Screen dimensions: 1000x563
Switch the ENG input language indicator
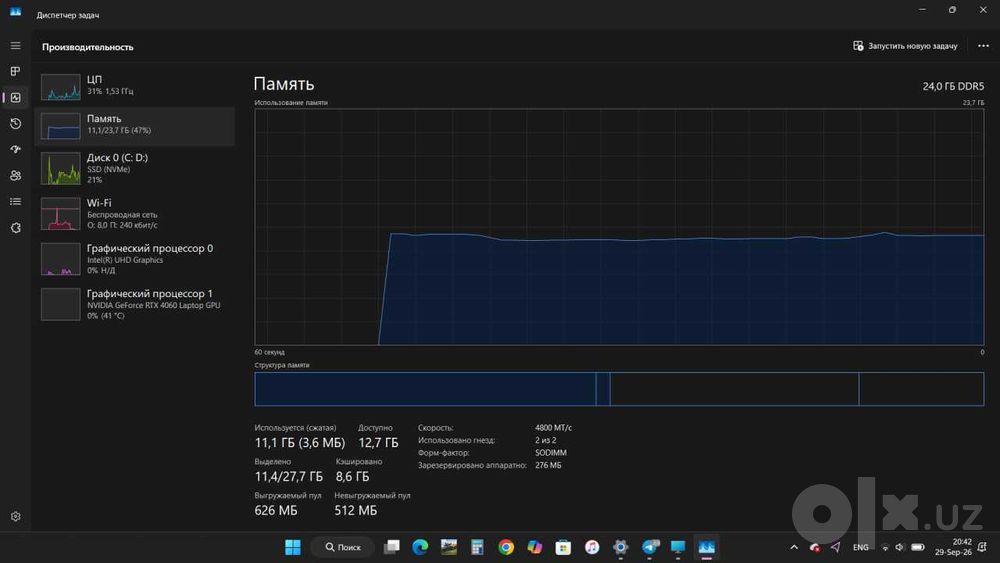(860, 547)
